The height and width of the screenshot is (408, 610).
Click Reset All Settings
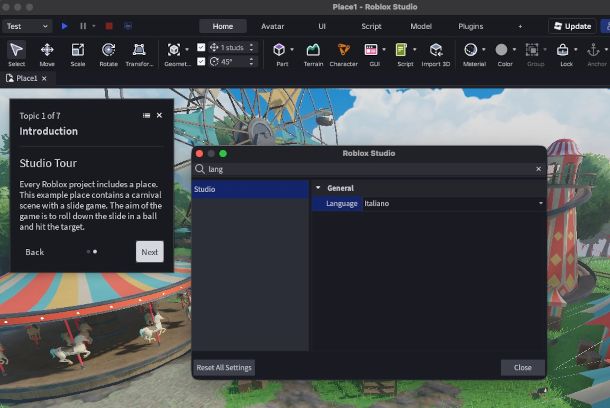pyautogui.click(x=224, y=368)
